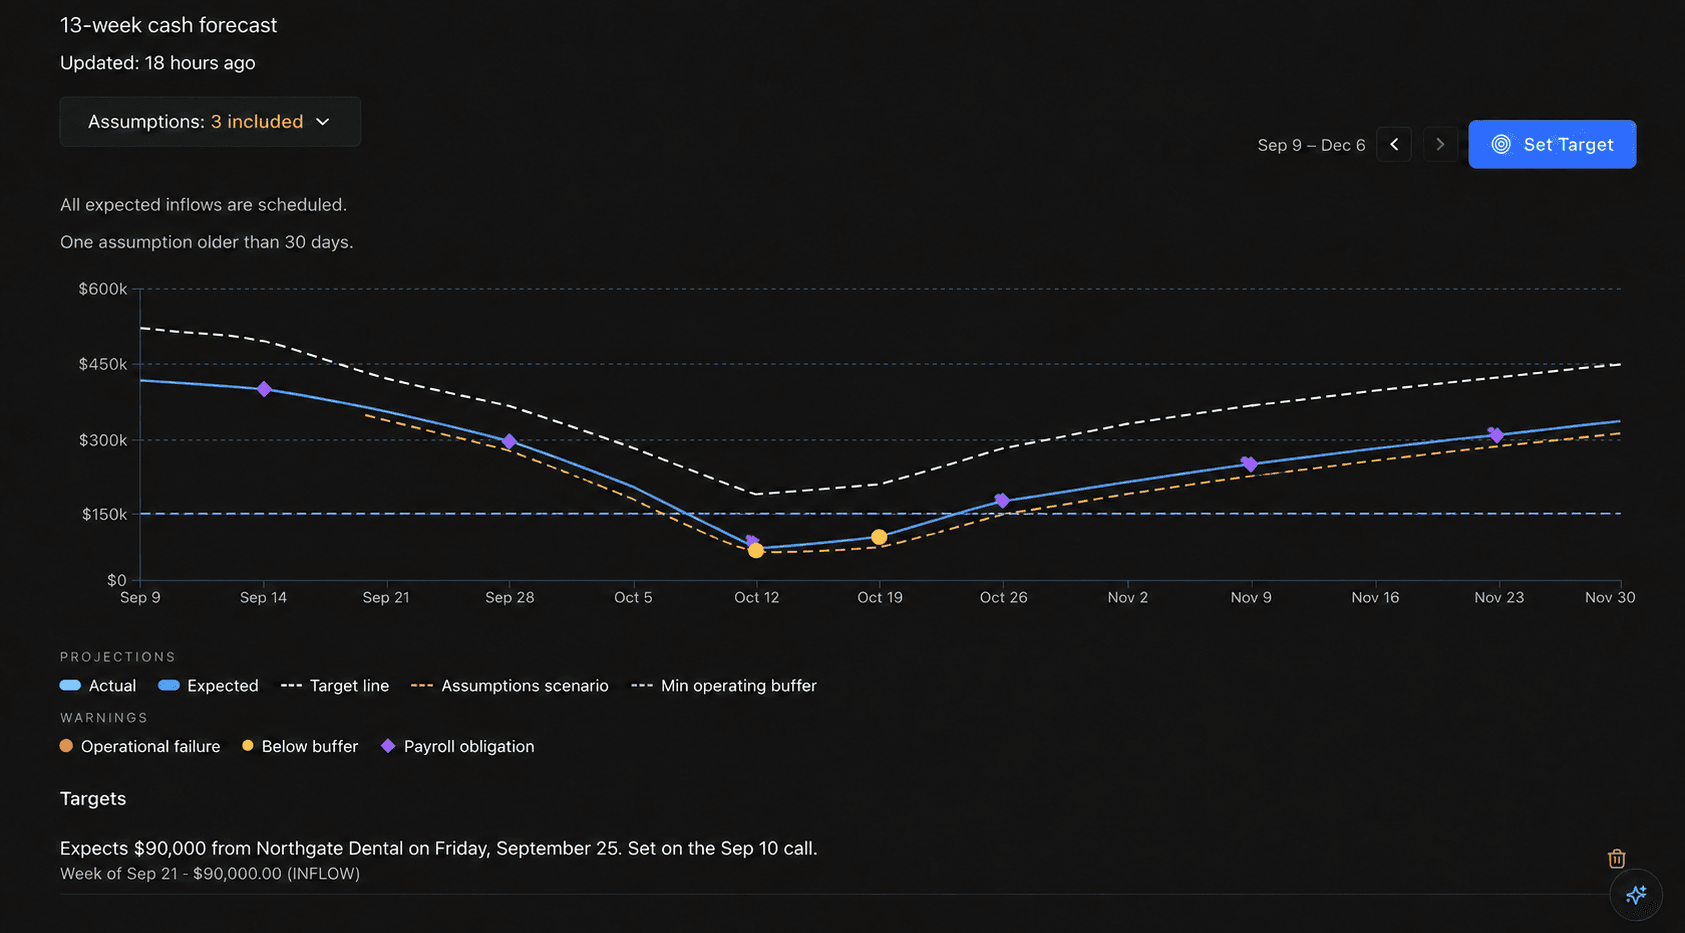
Task: Click the payroll diamond marker at Nov 9
Action: tap(1249, 464)
